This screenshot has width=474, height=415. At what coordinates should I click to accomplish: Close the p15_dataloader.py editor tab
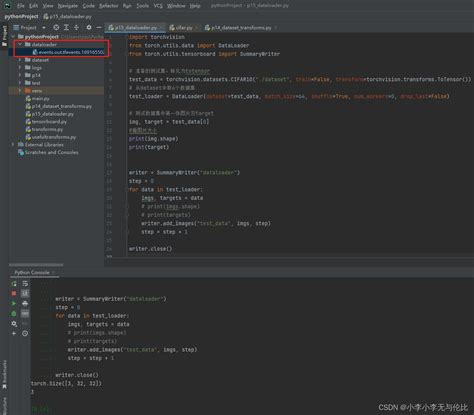click(161, 28)
